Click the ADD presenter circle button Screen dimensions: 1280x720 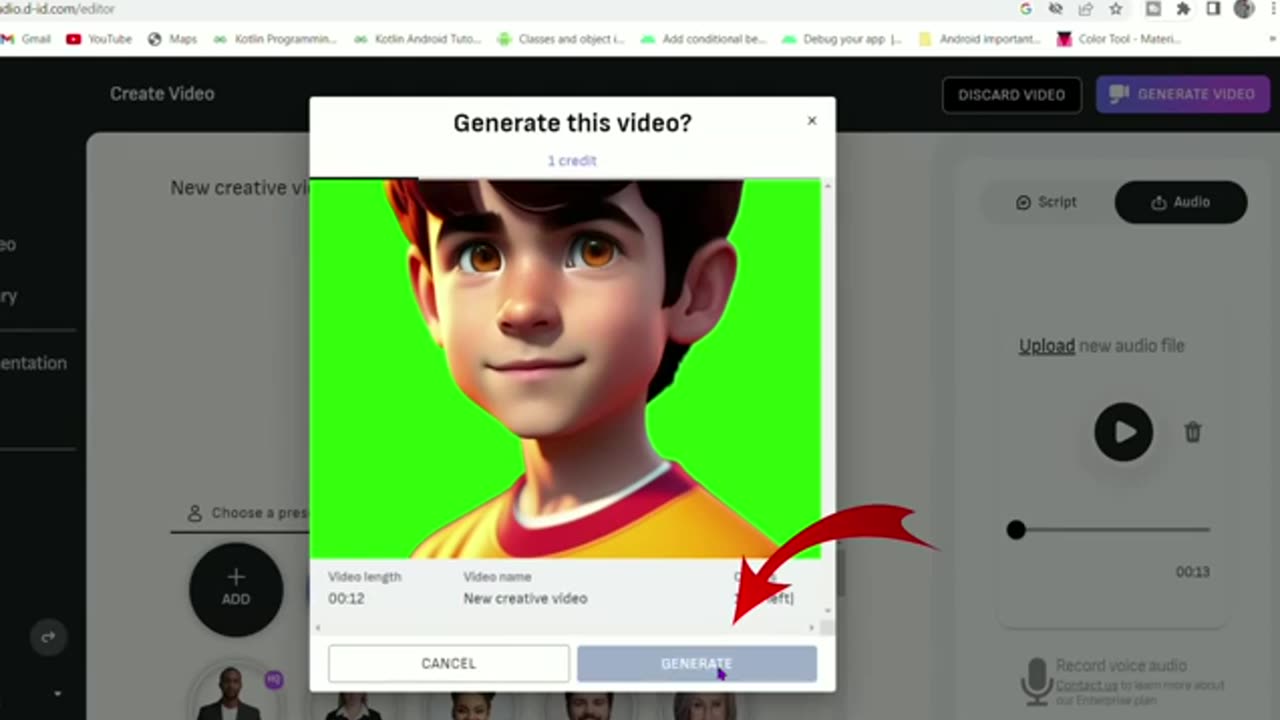236,590
